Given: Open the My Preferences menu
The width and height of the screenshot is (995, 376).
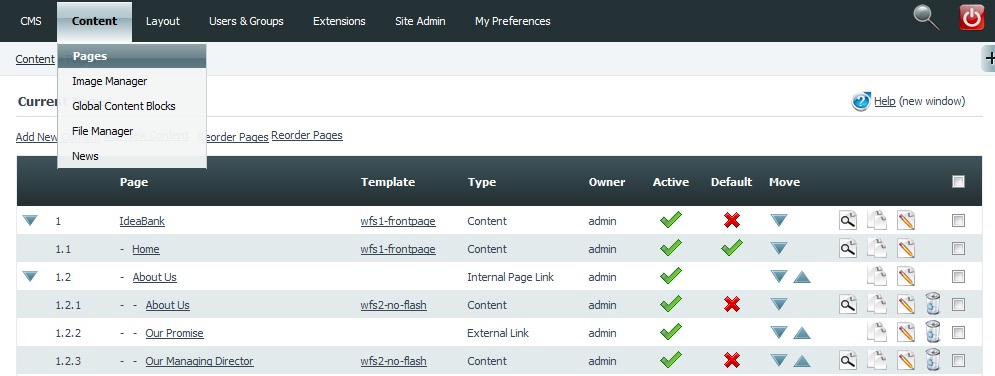Looking at the screenshot, I should (513, 21).
